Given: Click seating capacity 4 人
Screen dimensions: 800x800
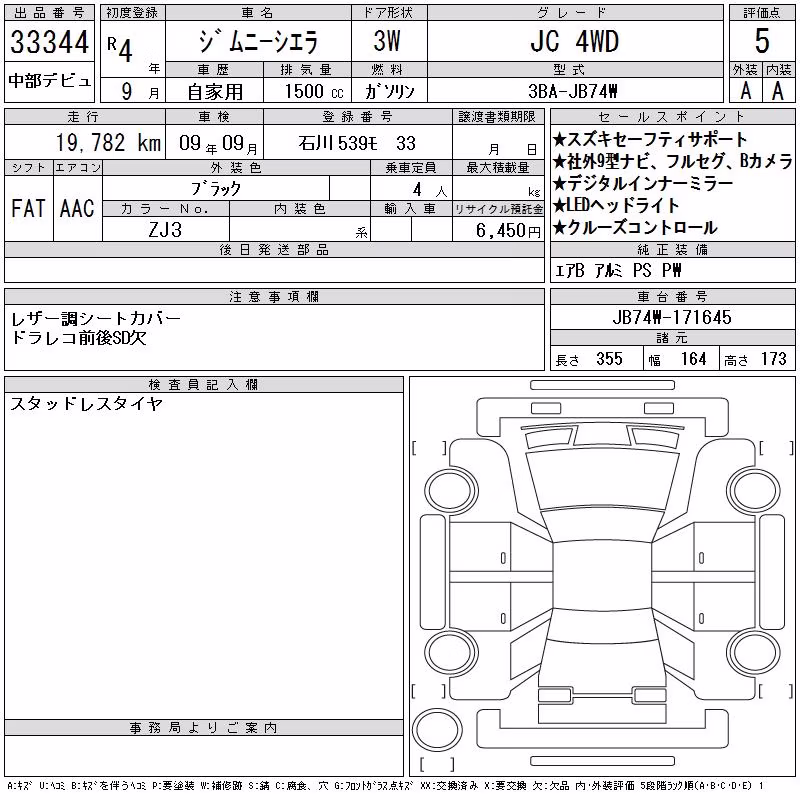Looking at the screenshot, I should coord(430,190).
